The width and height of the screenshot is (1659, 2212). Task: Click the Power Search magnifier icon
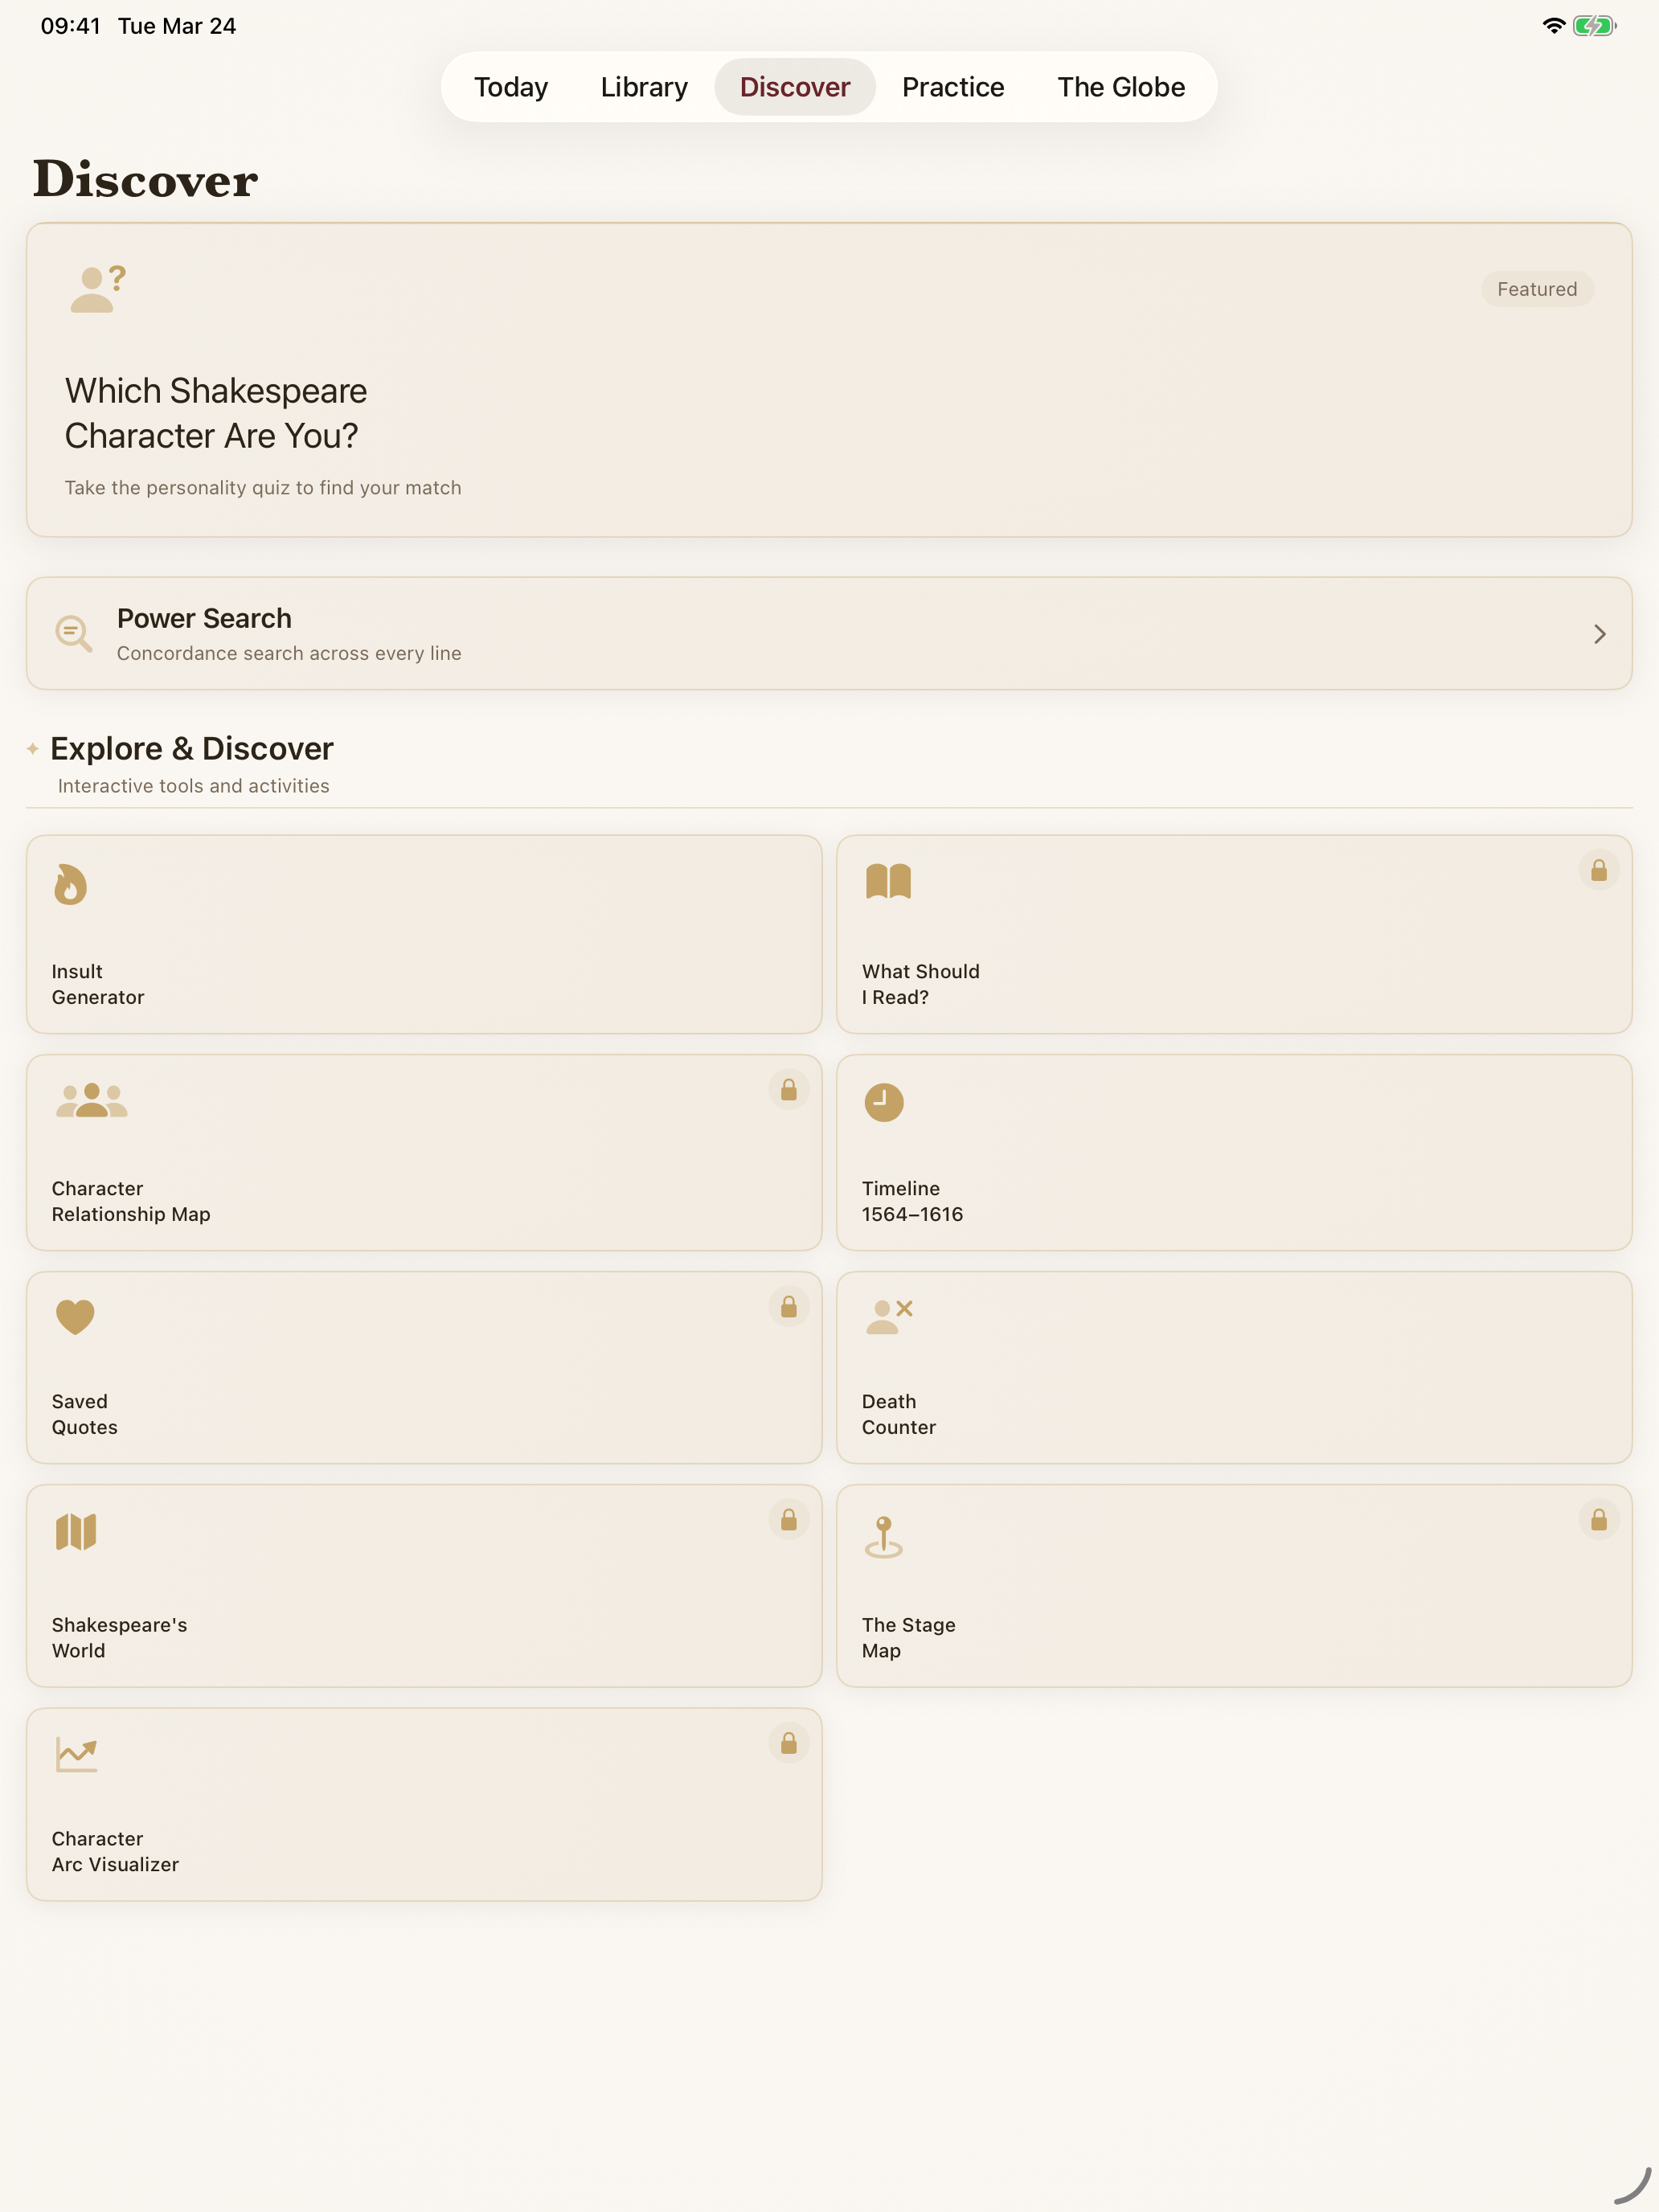pos(74,633)
